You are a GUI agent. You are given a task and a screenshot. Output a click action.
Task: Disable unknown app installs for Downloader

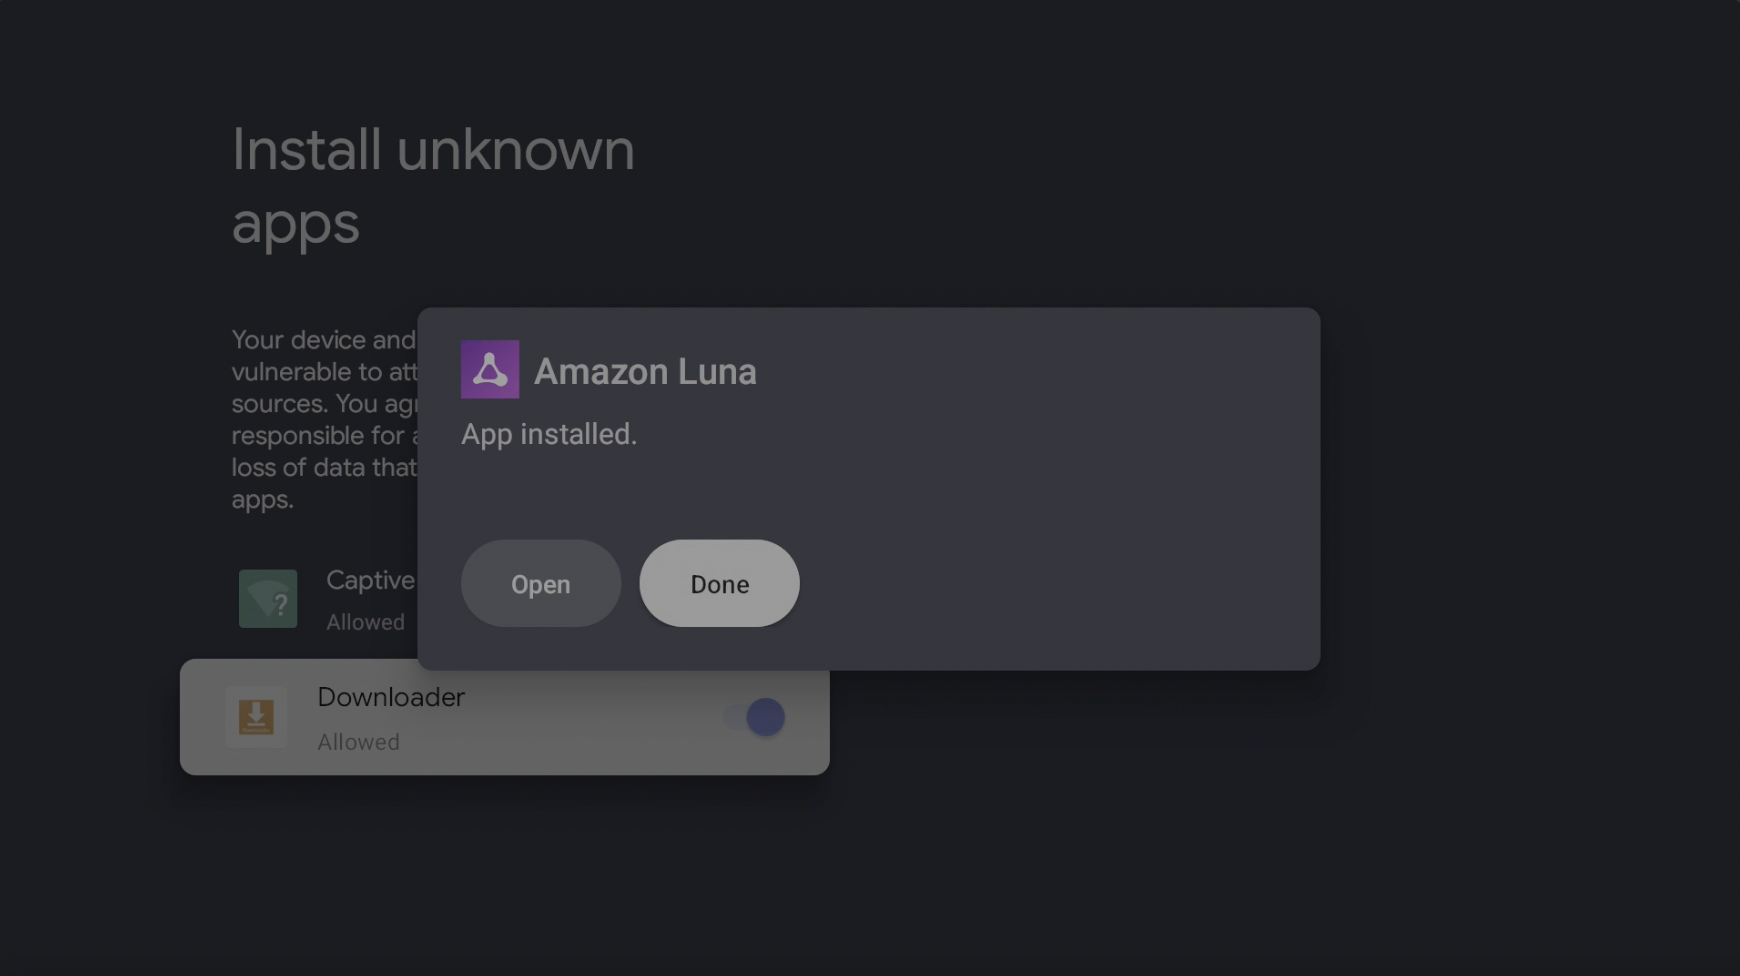(x=759, y=716)
